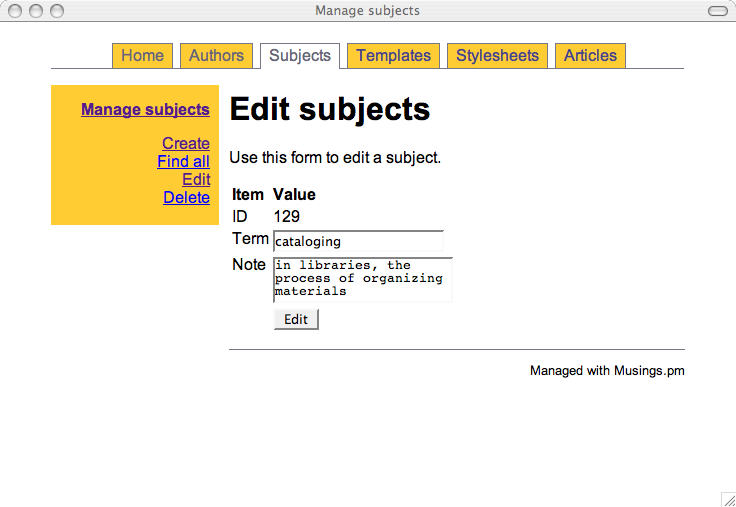The image size is (736, 507).
Task: Select the Subjects tab
Action: click(299, 56)
